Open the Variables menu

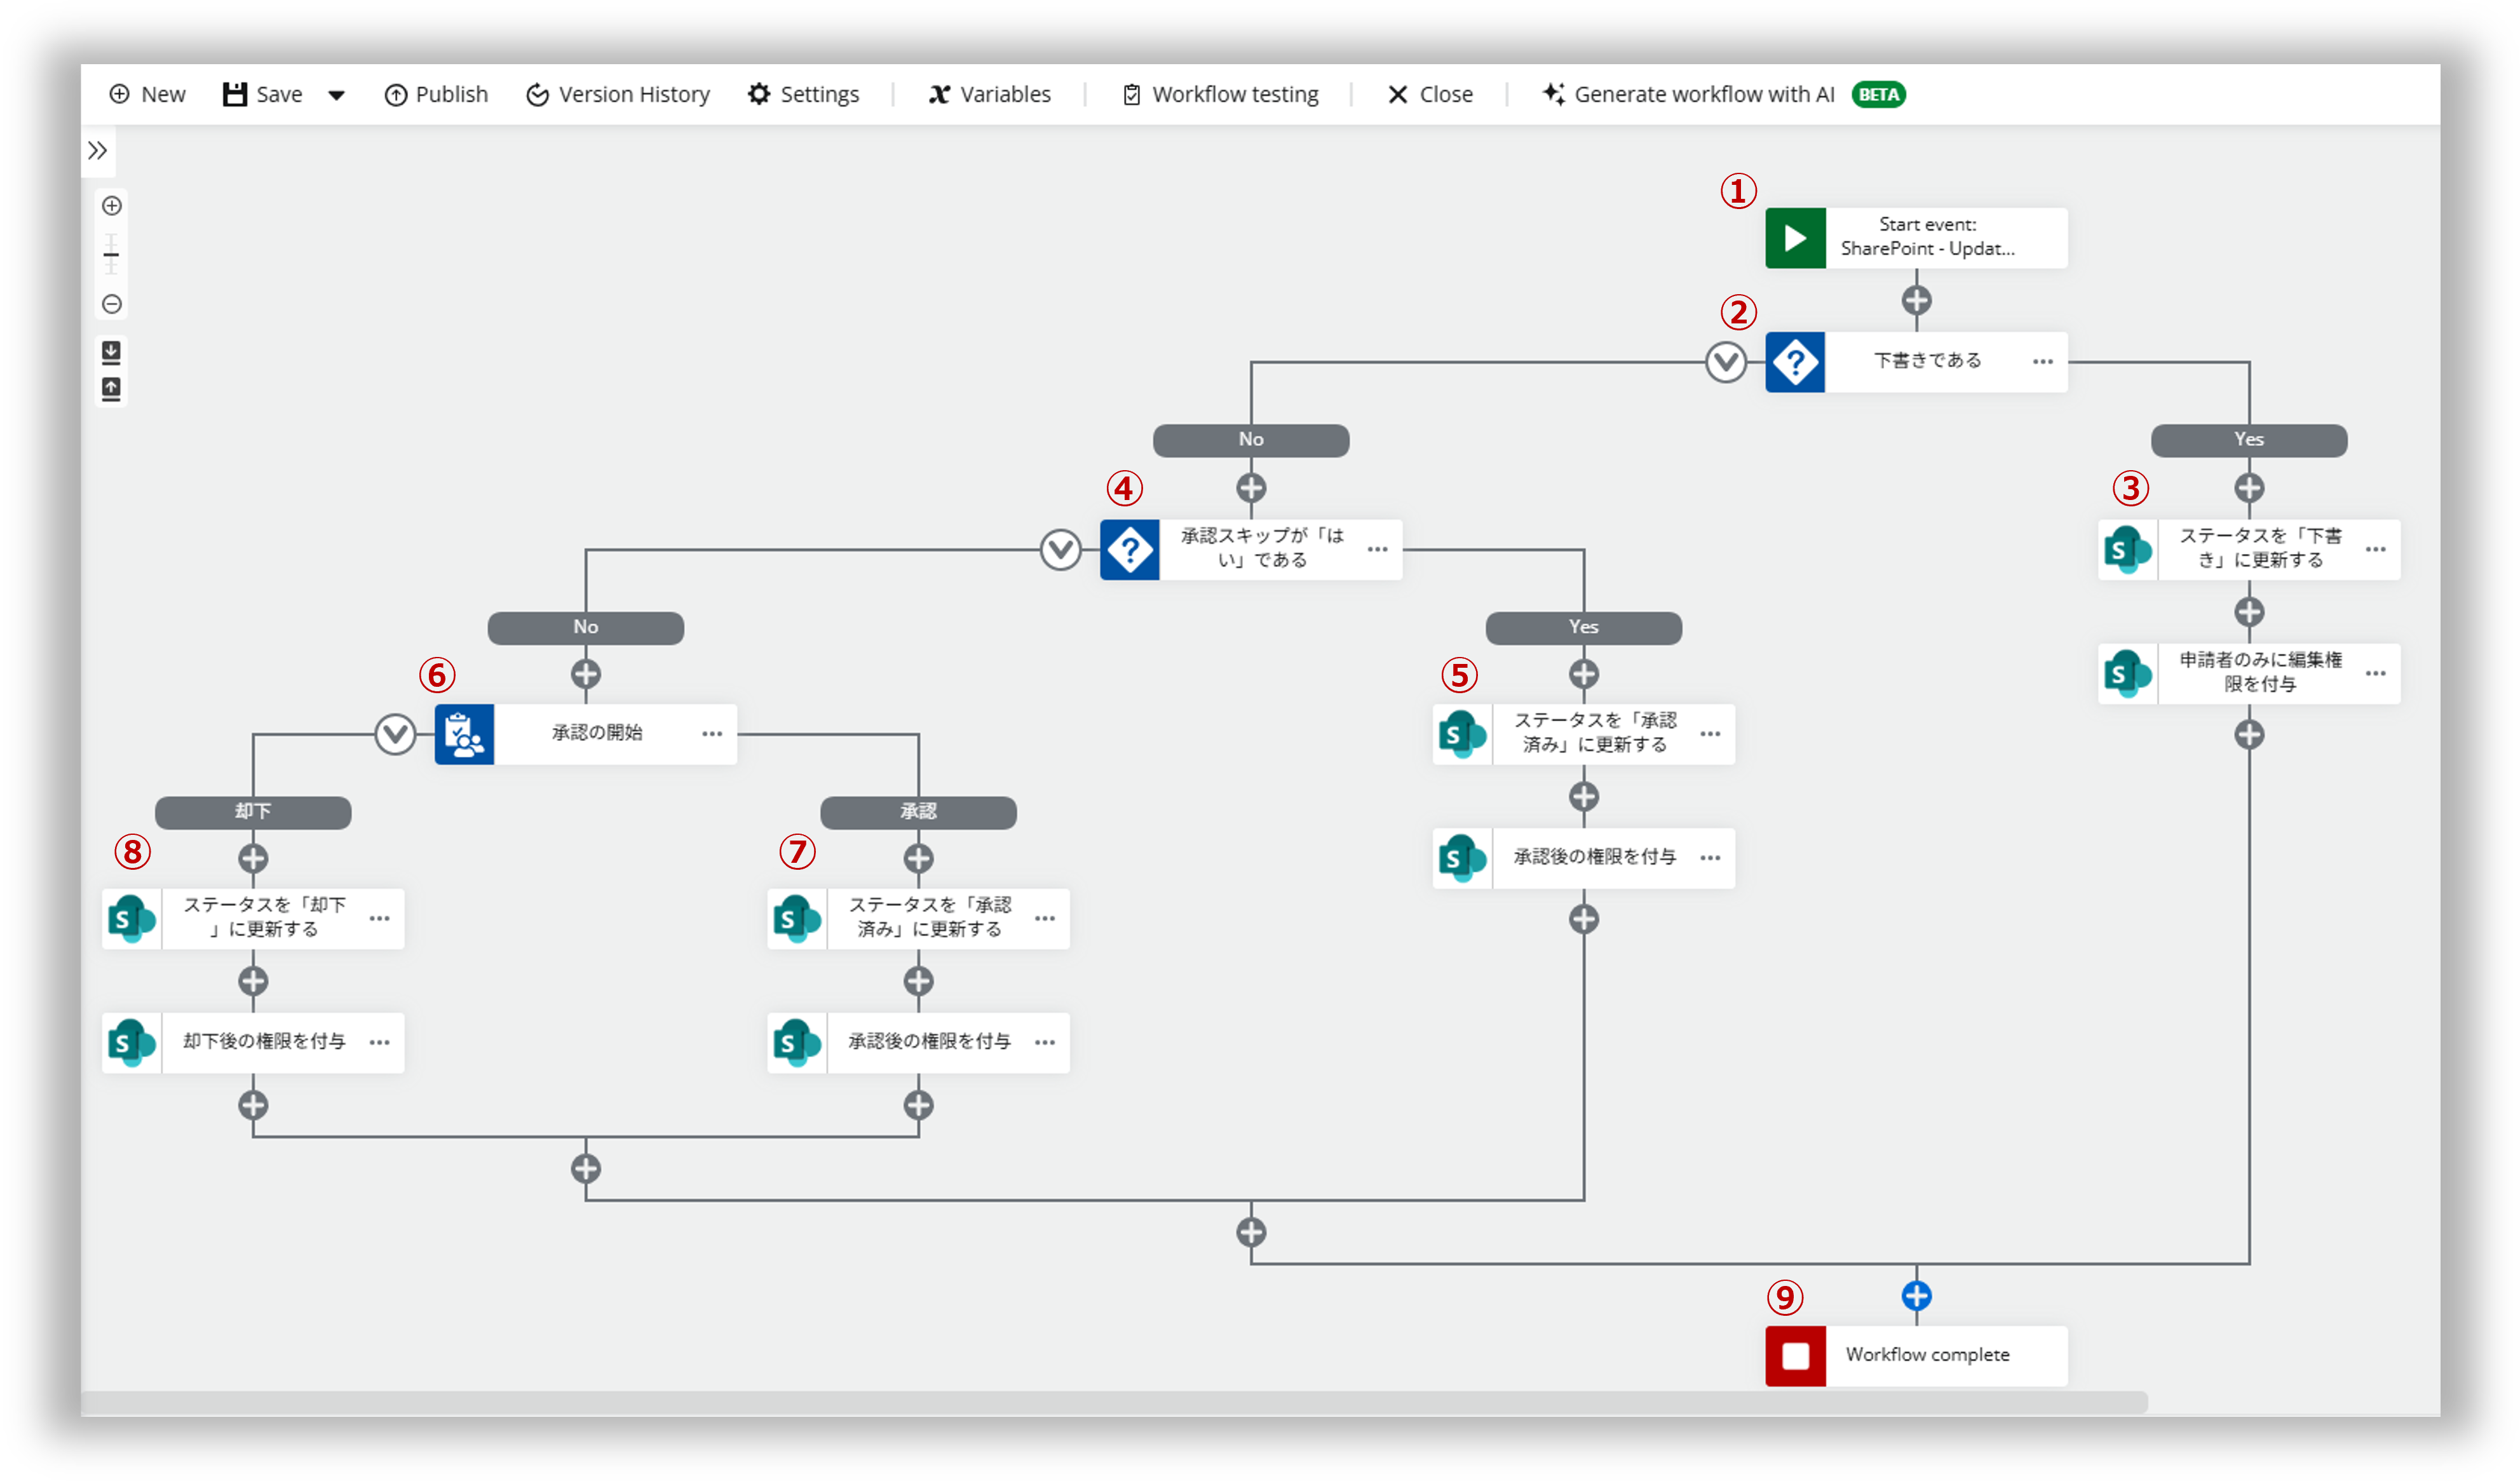(x=989, y=94)
